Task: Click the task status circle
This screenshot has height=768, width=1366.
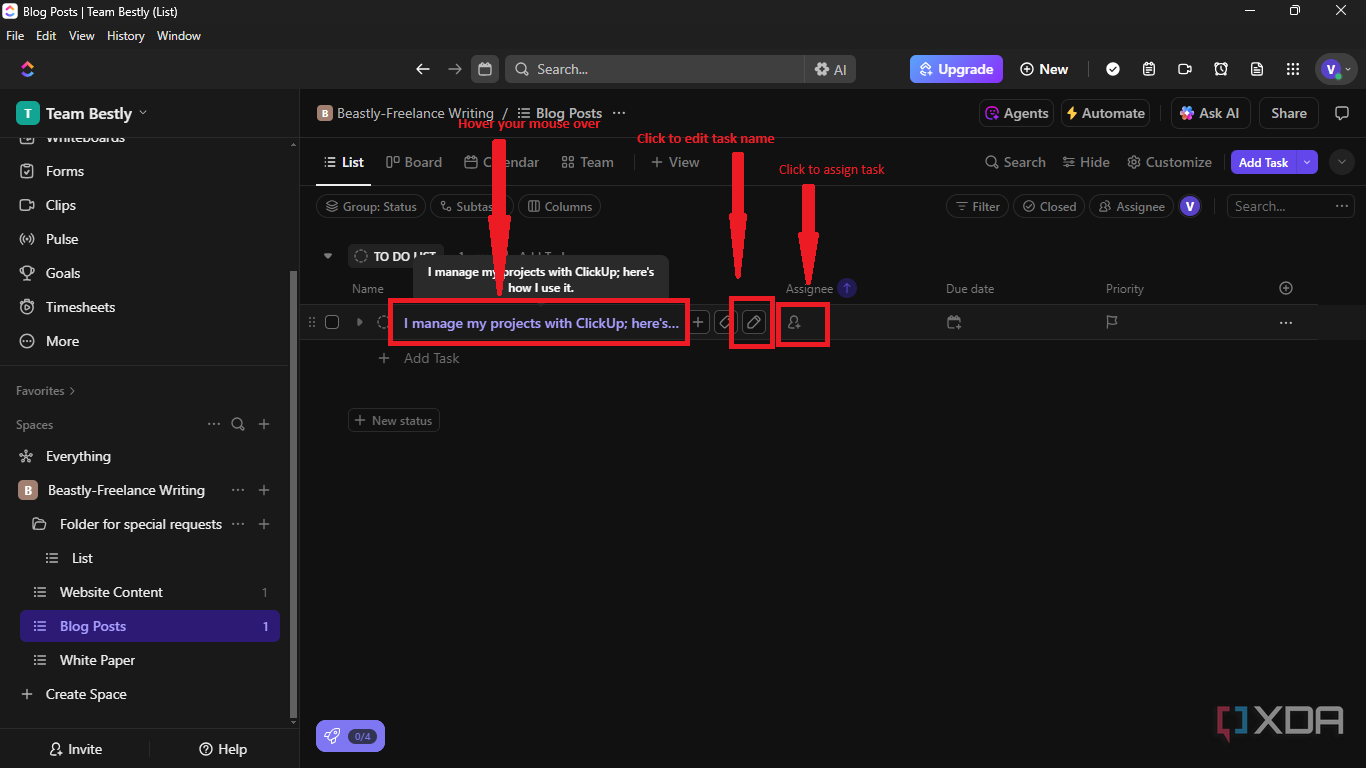Action: 383,322
